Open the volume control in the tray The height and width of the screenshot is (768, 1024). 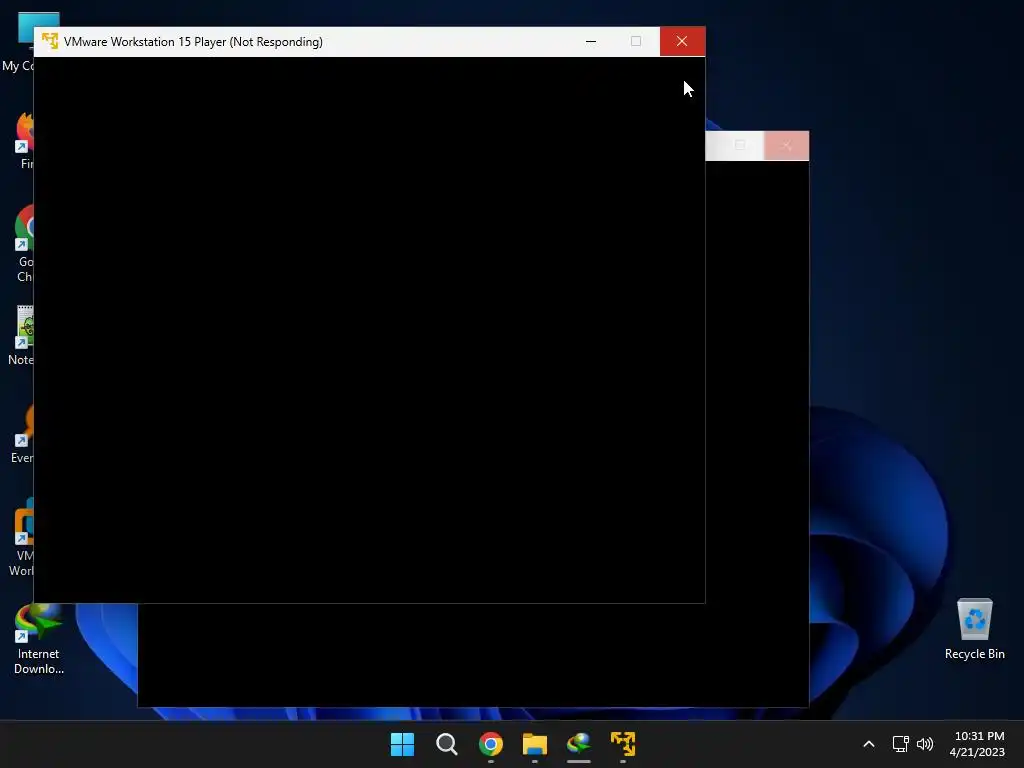[x=925, y=744]
